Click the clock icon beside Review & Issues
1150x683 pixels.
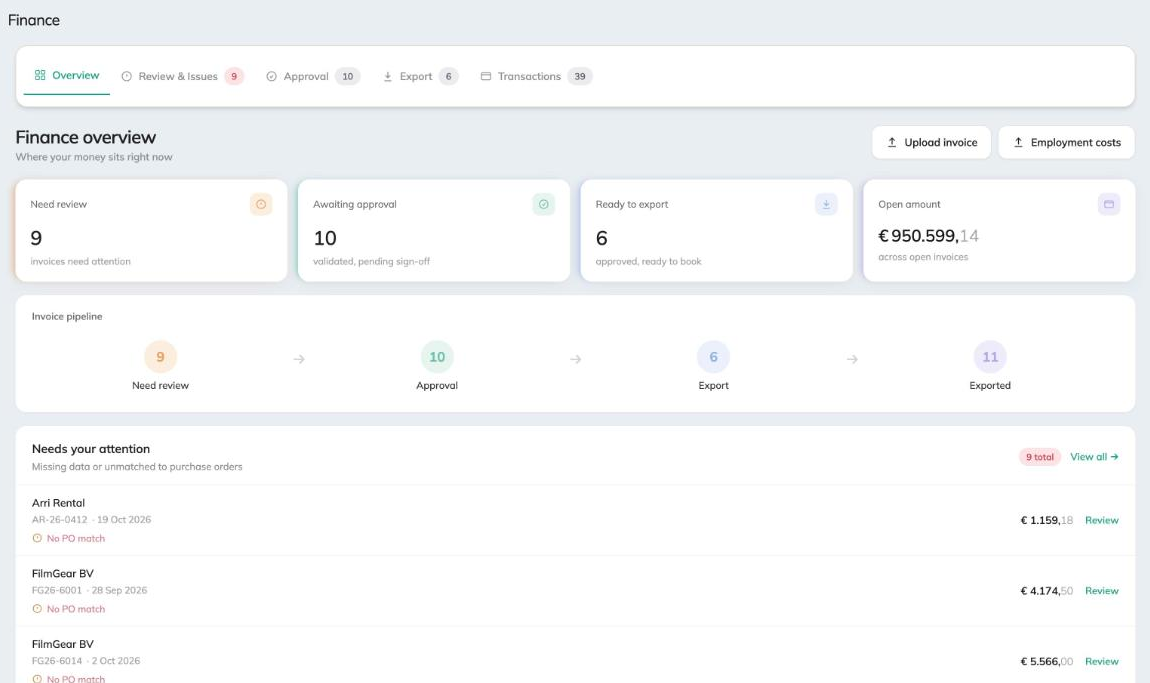[126, 76]
